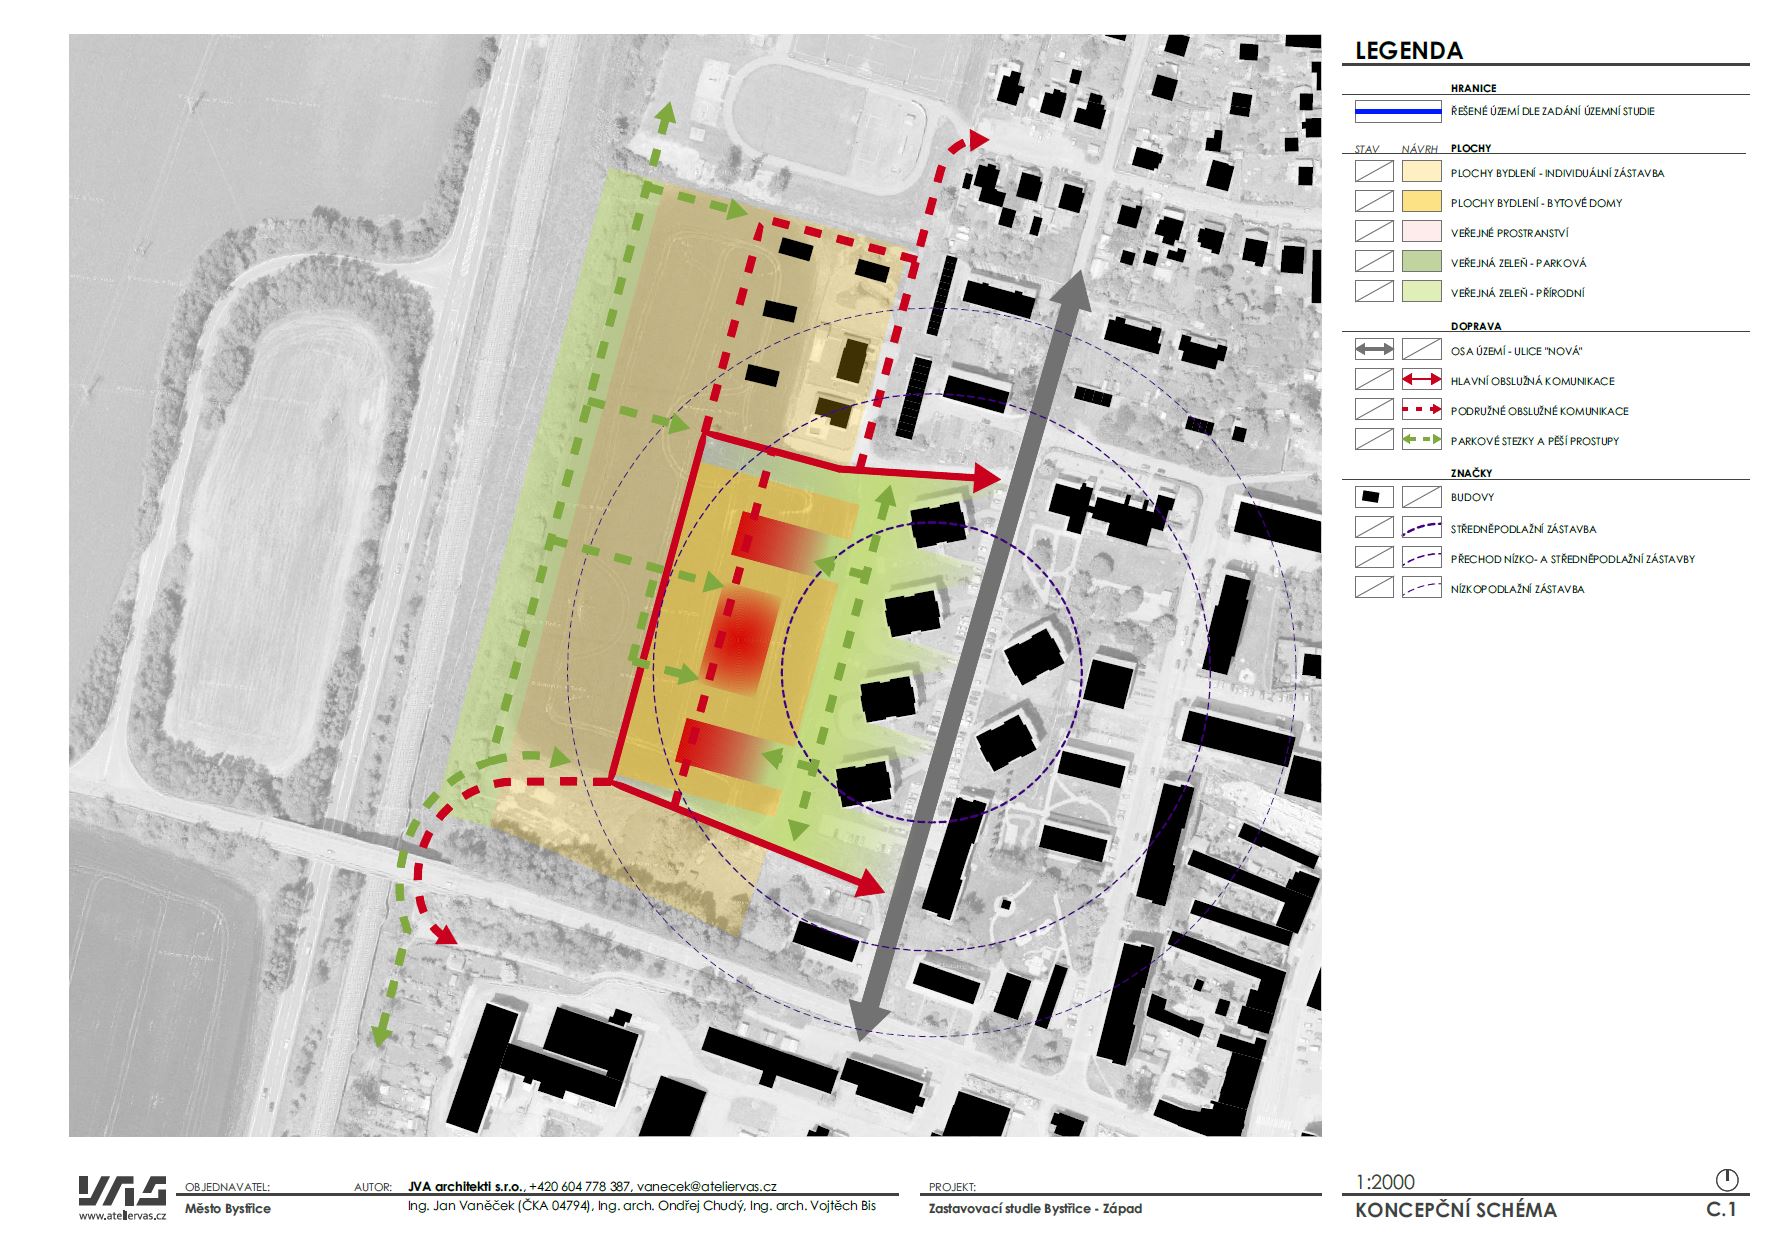The height and width of the screenshot is (1258, 1784).
Task: Click the label Budovy in the legend
Action: click(1472, 497)
